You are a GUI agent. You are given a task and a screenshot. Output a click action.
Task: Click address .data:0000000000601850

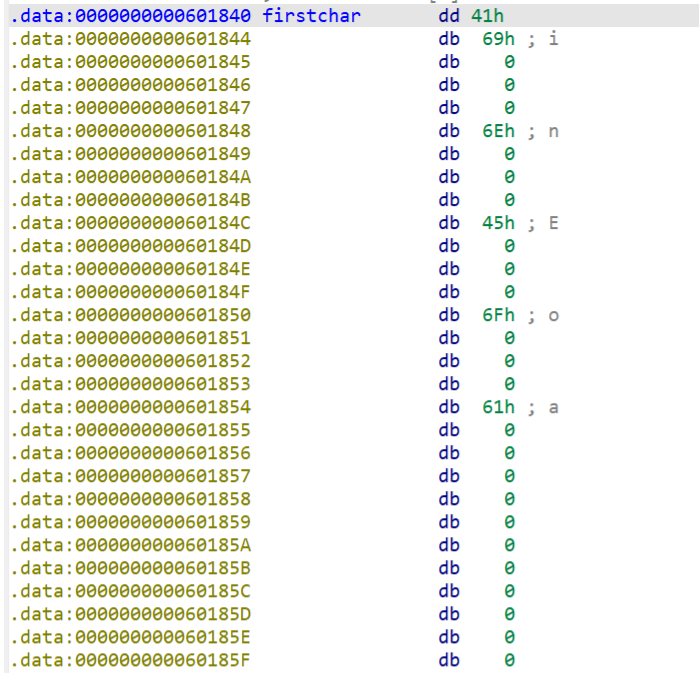coord(131,315)
